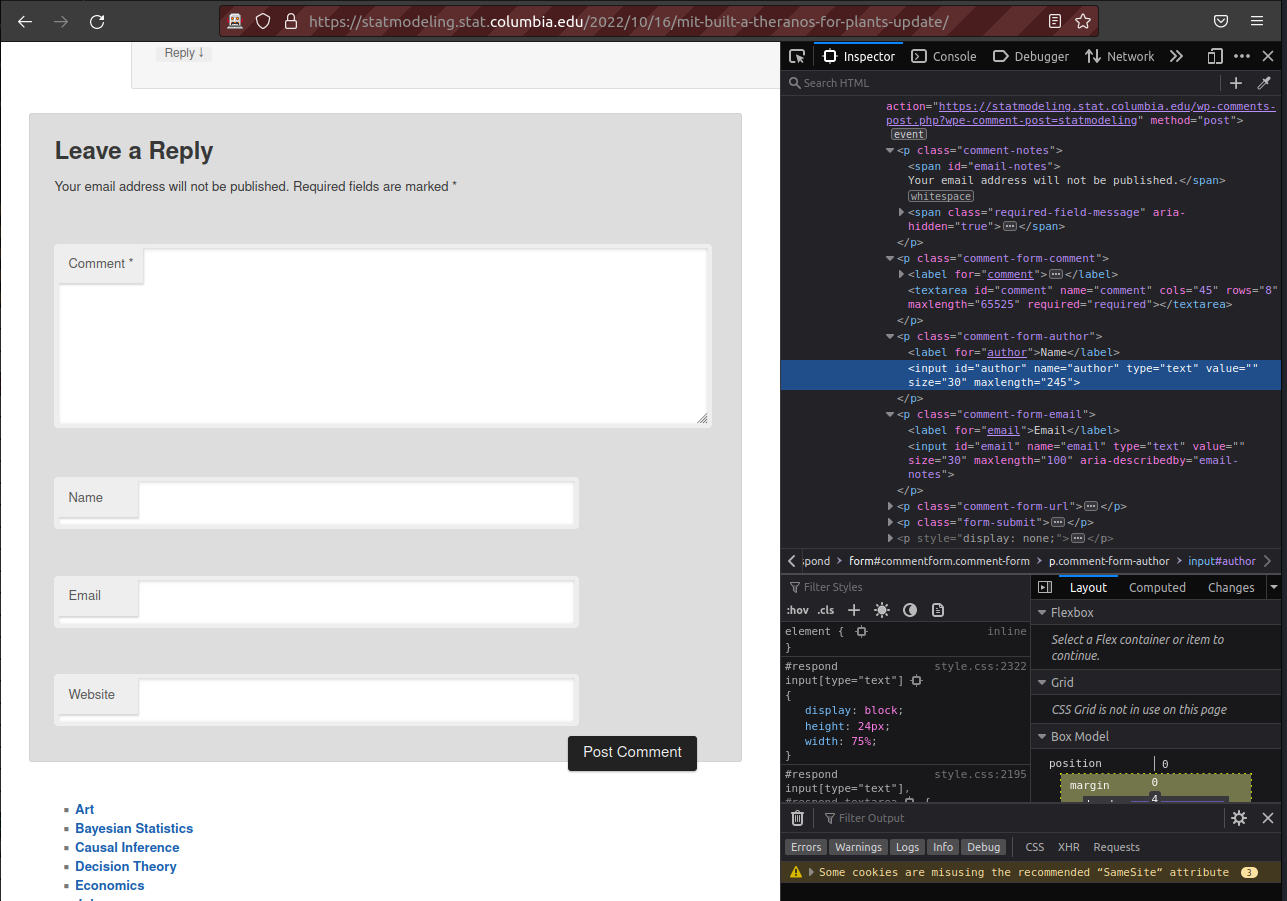Switch to the Console tab
This screenshot has height=901, width=1287.
coord(944,57)
